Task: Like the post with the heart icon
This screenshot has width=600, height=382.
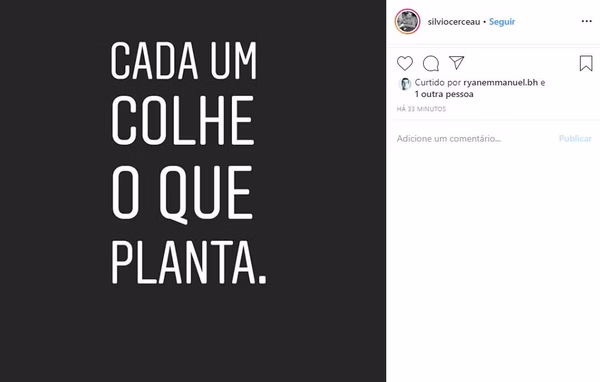Action: pyautogui.click(x=405, y=63)
